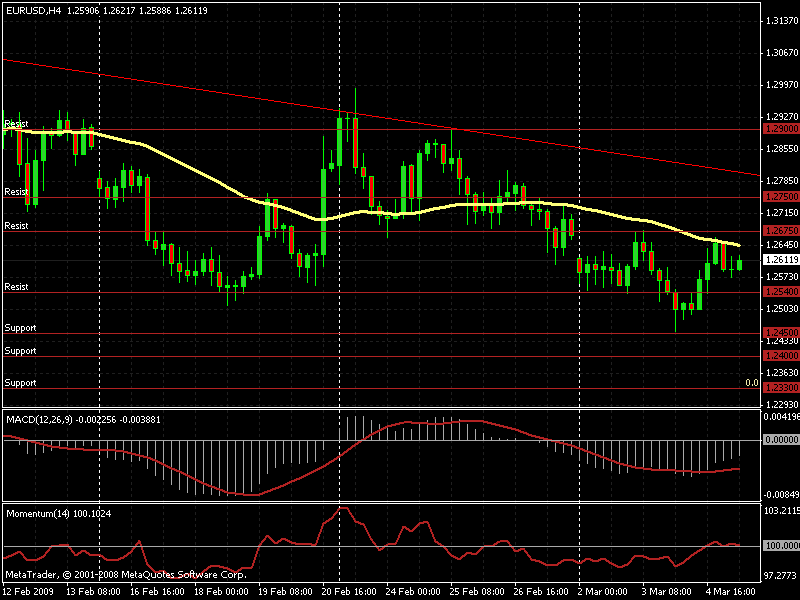Select the lowest Support label at 1.2330
800x600 pixels.
pos(20,383)
